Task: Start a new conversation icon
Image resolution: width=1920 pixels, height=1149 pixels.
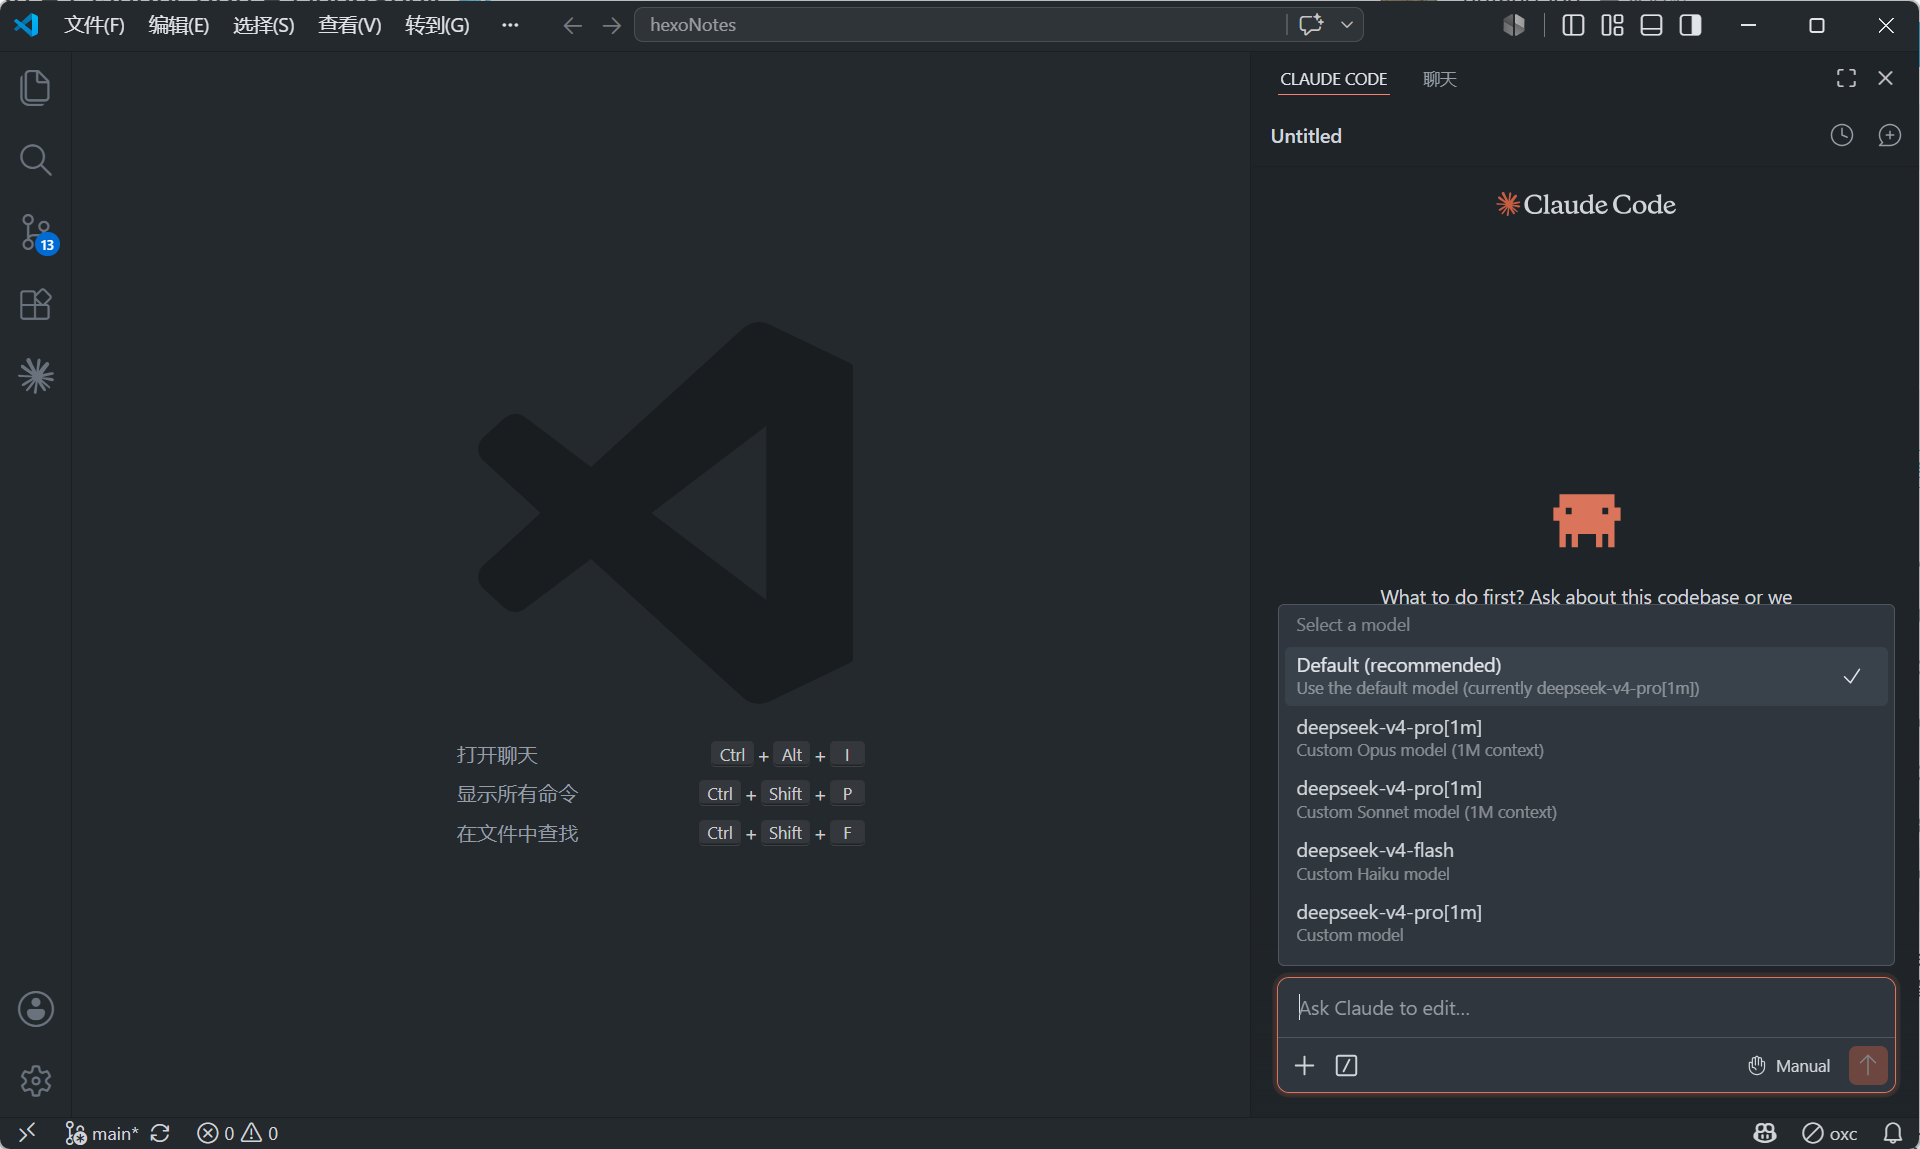Action: (x=1889, y=136)
